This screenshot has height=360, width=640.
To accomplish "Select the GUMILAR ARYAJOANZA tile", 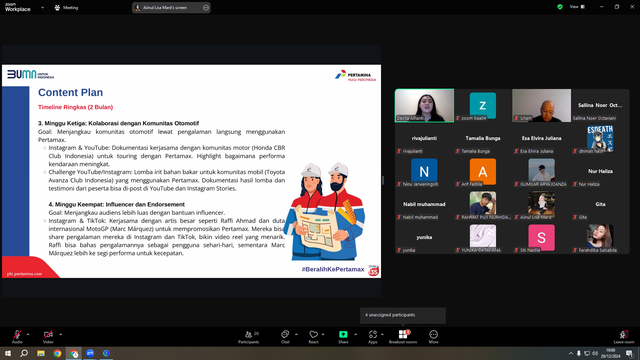I will pyautogui.click(x=542, y=171).
